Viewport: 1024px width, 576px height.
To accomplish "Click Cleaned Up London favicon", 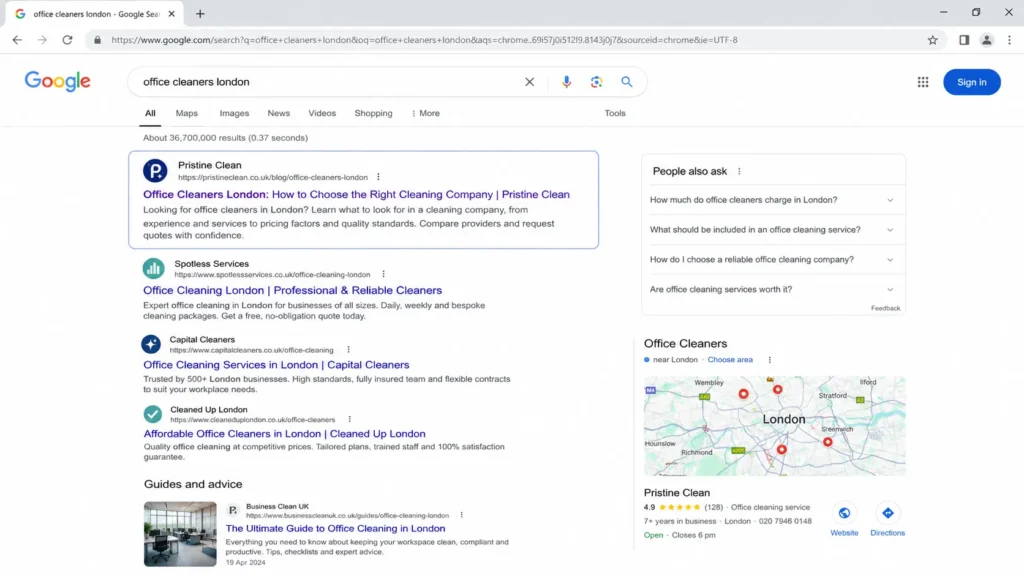I will (153, 413).
